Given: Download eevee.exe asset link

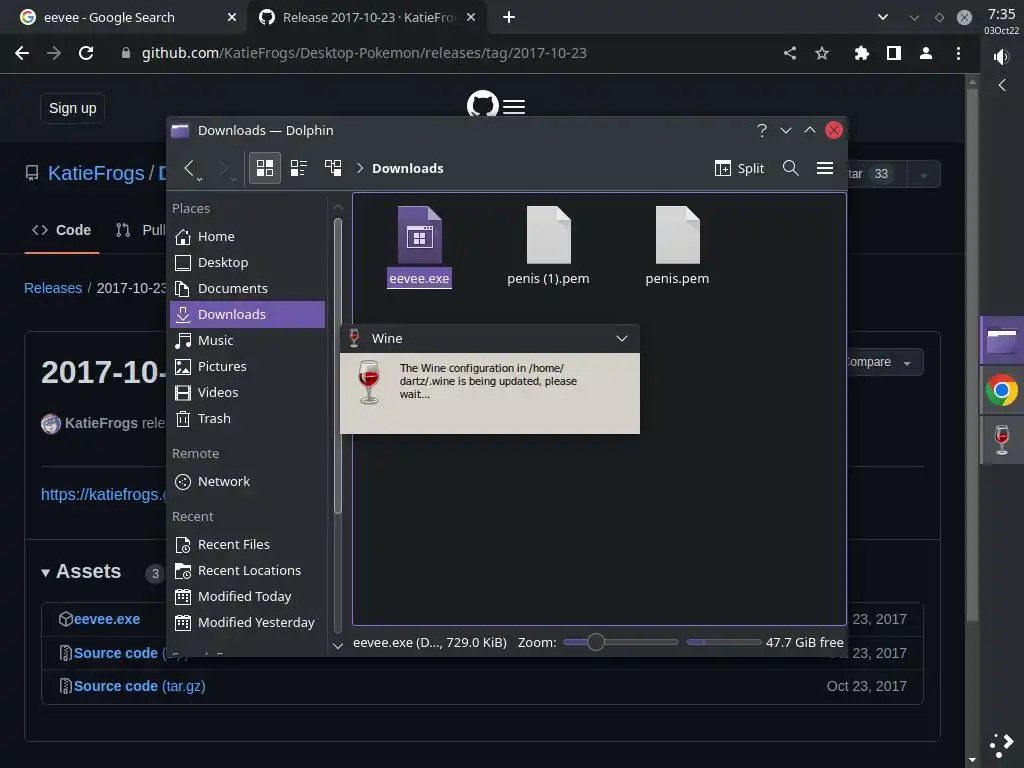Looking at the screenshot, I should tap(106, 619).
